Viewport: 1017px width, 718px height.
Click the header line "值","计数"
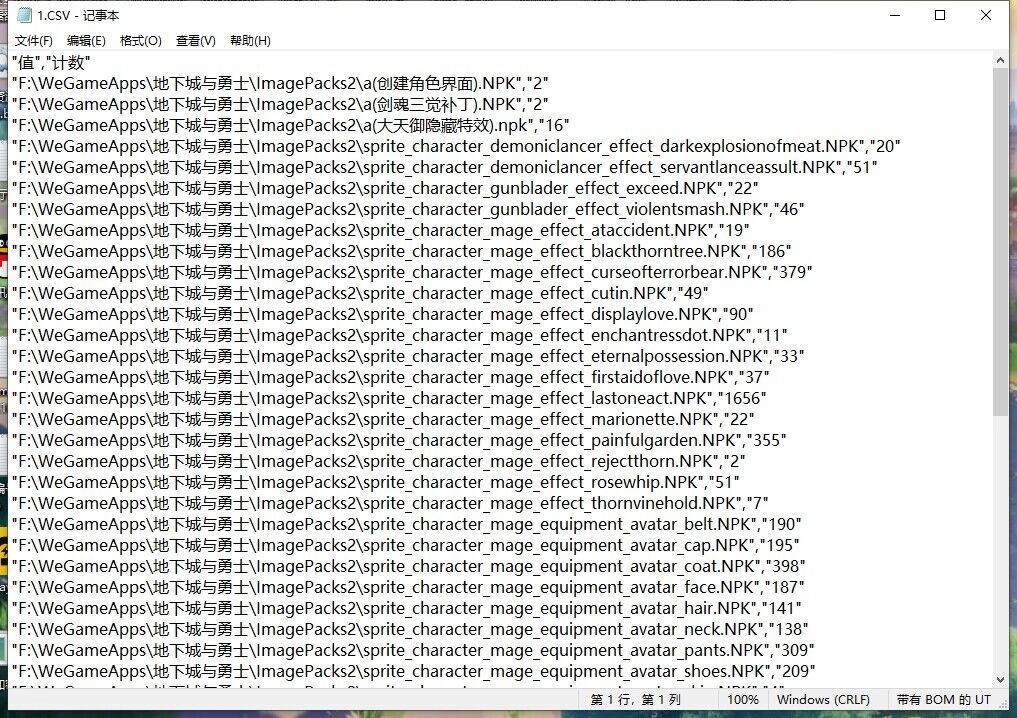click(51, 63)
